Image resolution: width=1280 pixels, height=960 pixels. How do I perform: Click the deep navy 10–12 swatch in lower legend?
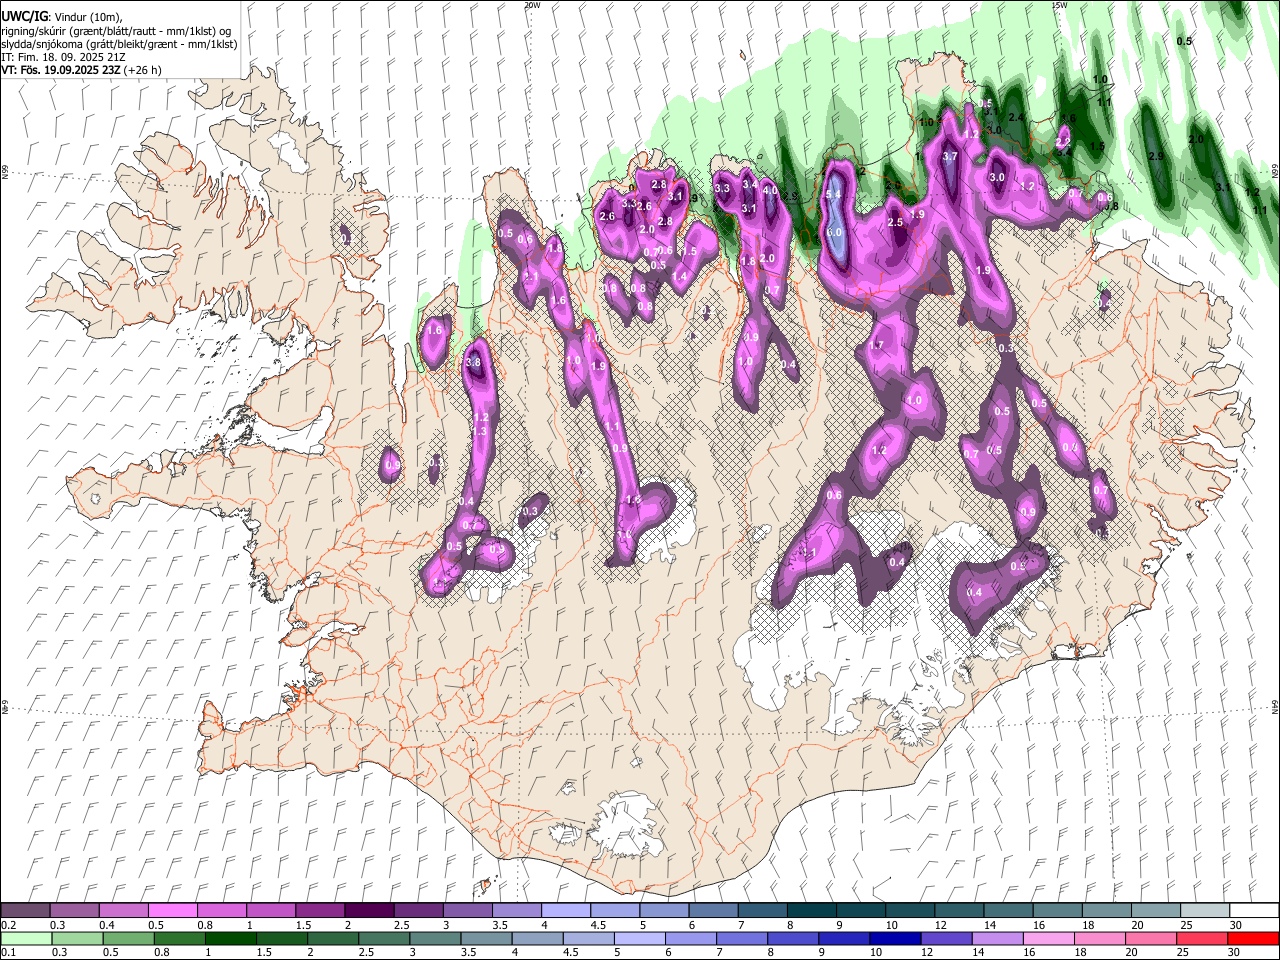point(897,938)
